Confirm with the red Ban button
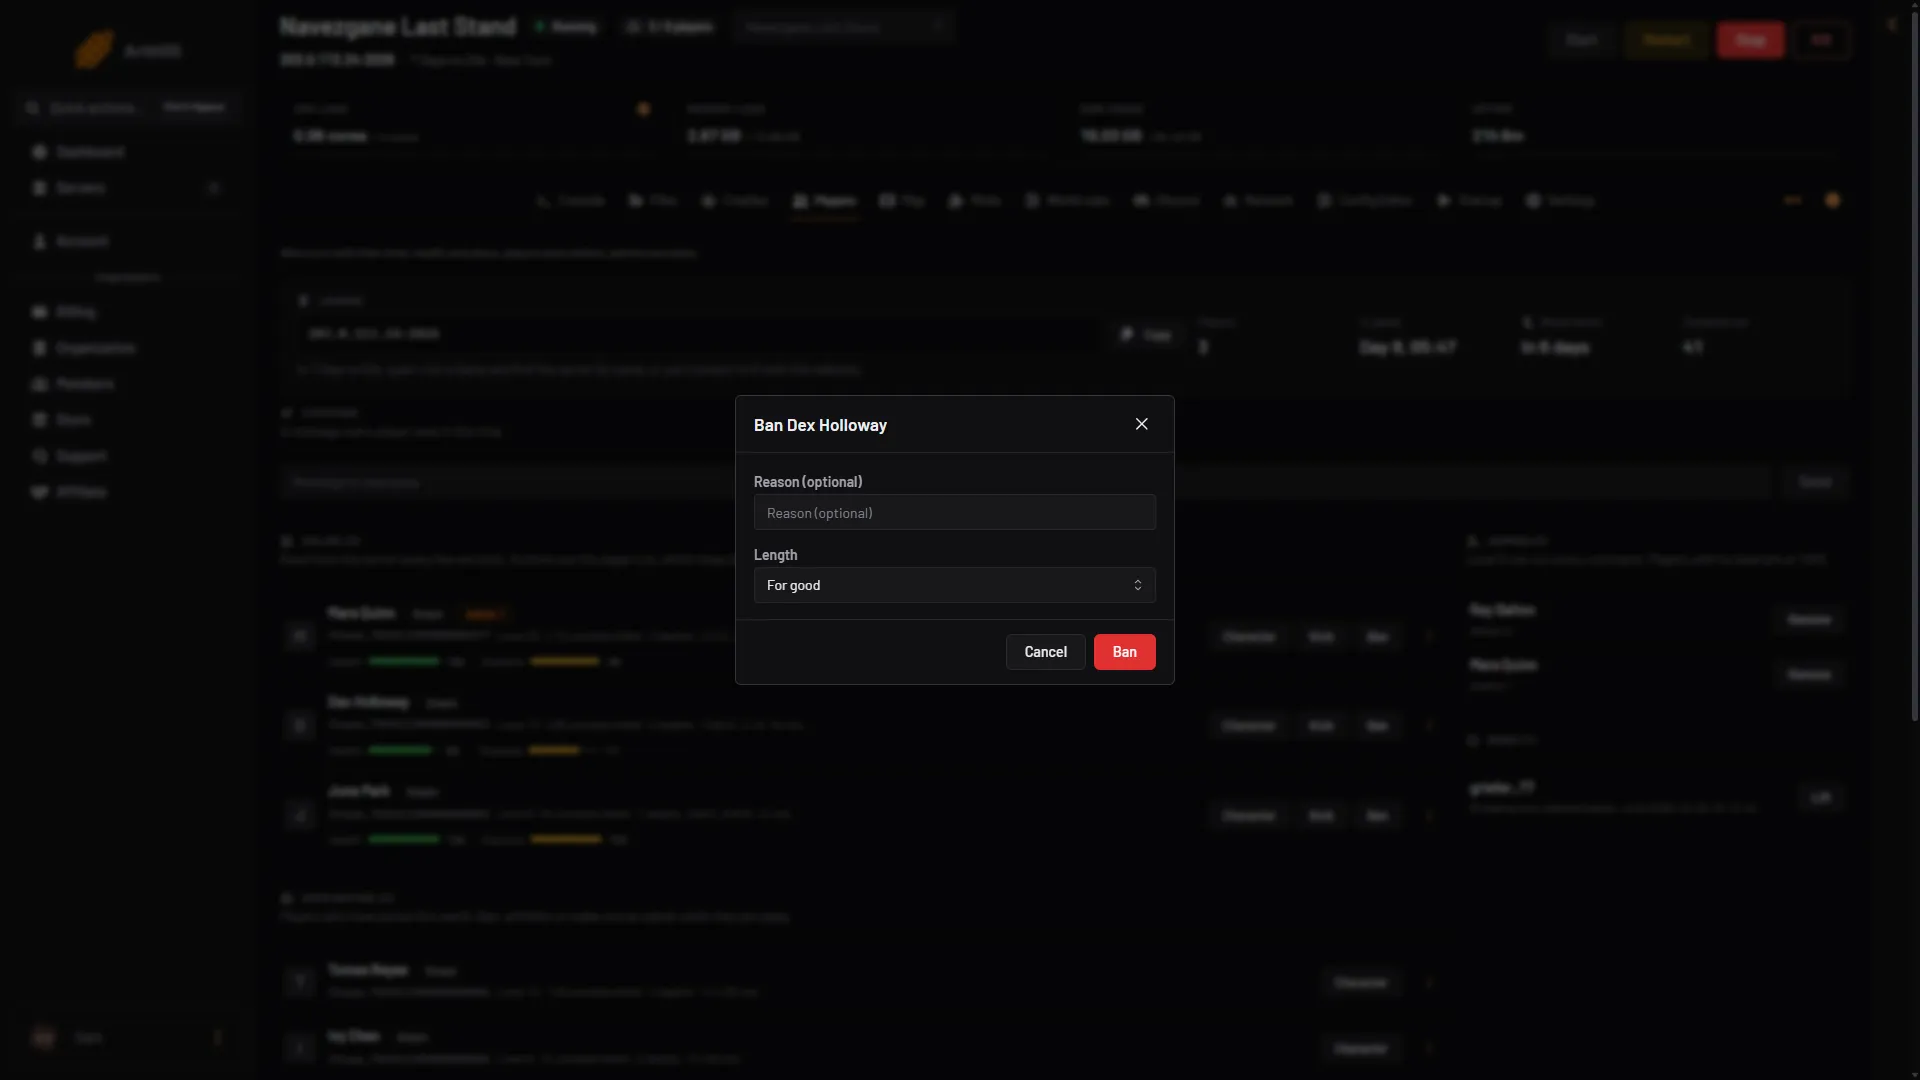This screenshot has width=1920, height=1080. [x=1124, y=652]
